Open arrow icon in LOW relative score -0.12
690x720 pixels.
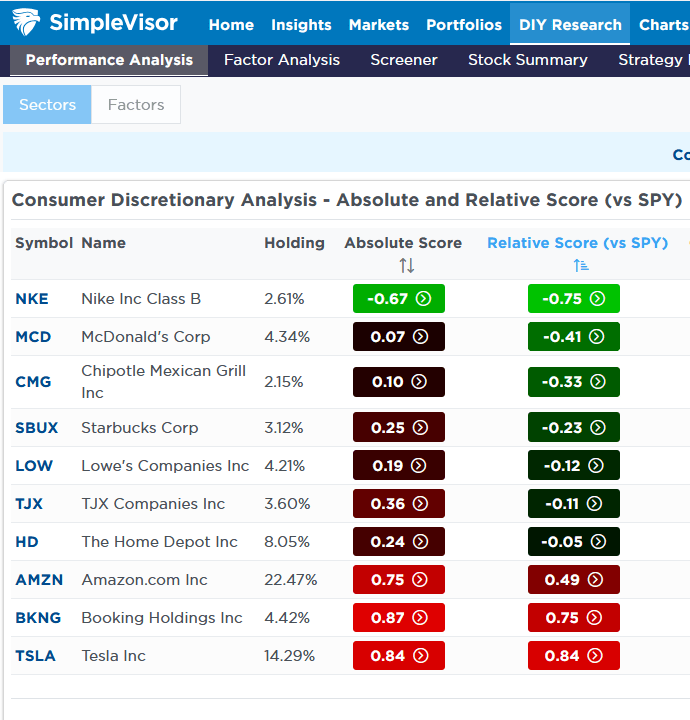[596, 466]
